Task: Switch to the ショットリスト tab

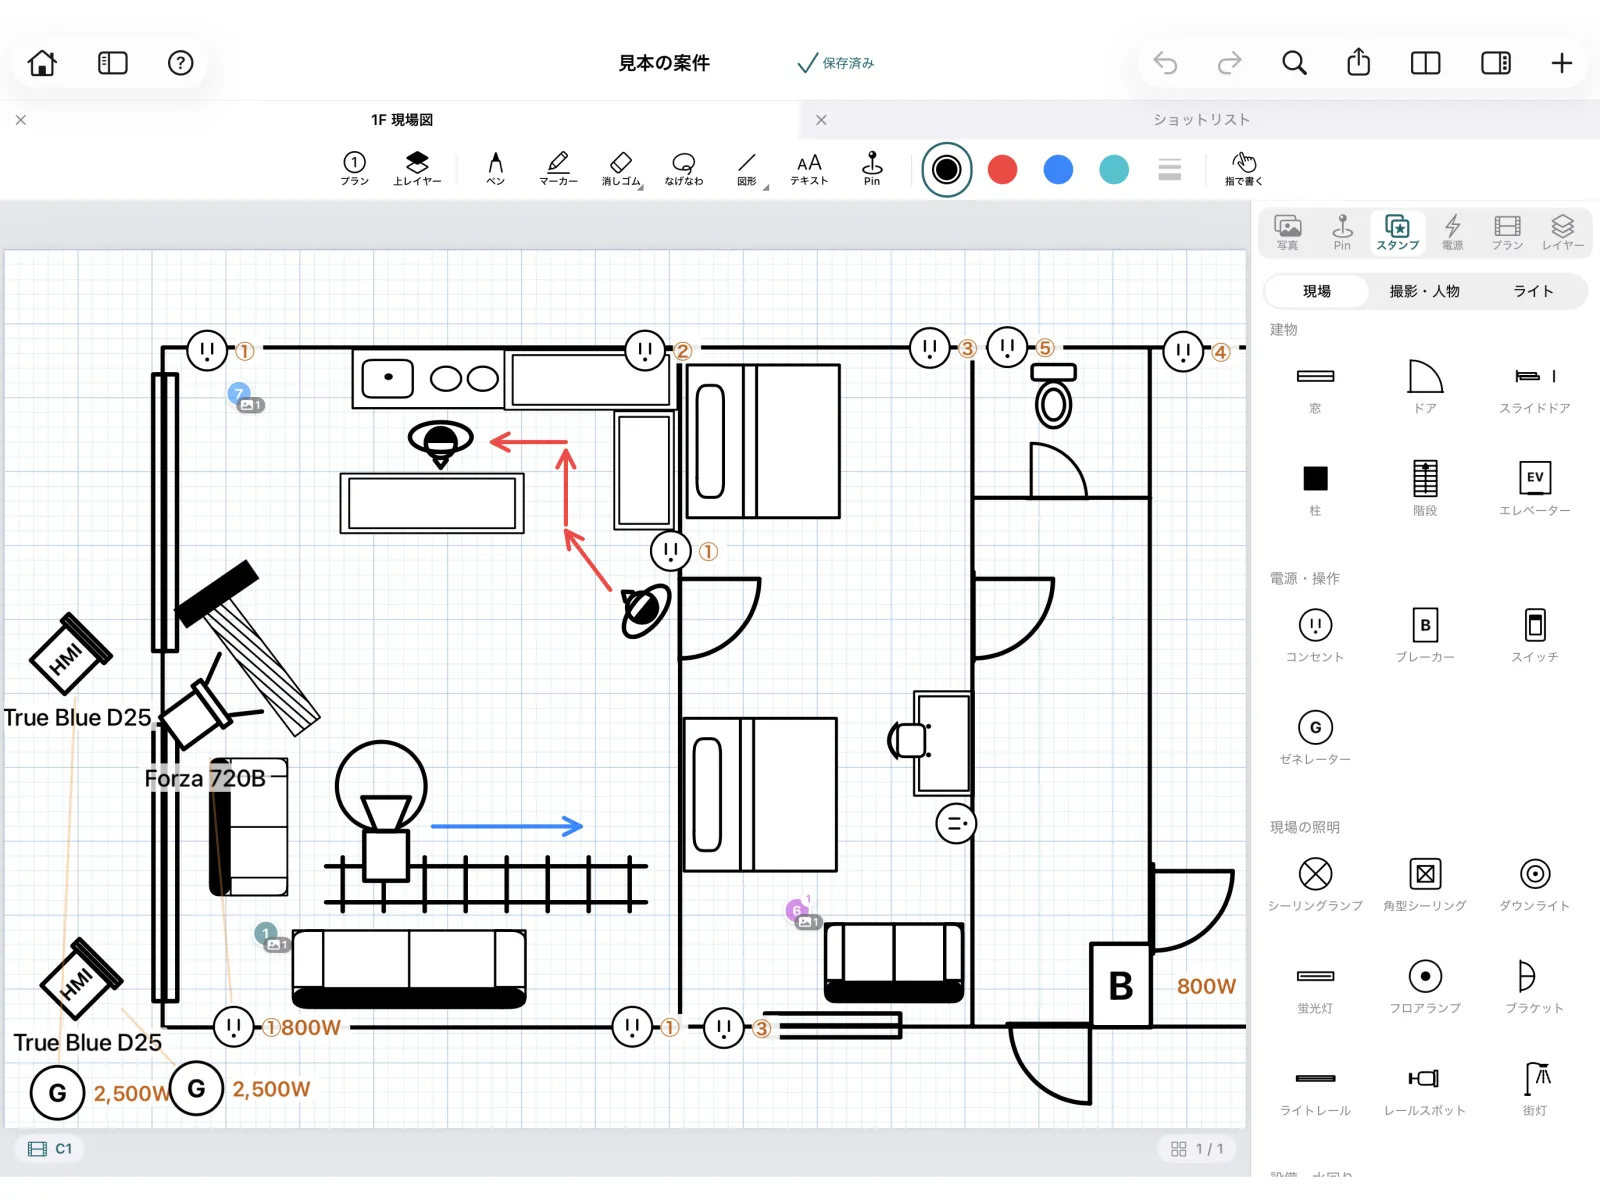Action: click(x=1201, y=120)
